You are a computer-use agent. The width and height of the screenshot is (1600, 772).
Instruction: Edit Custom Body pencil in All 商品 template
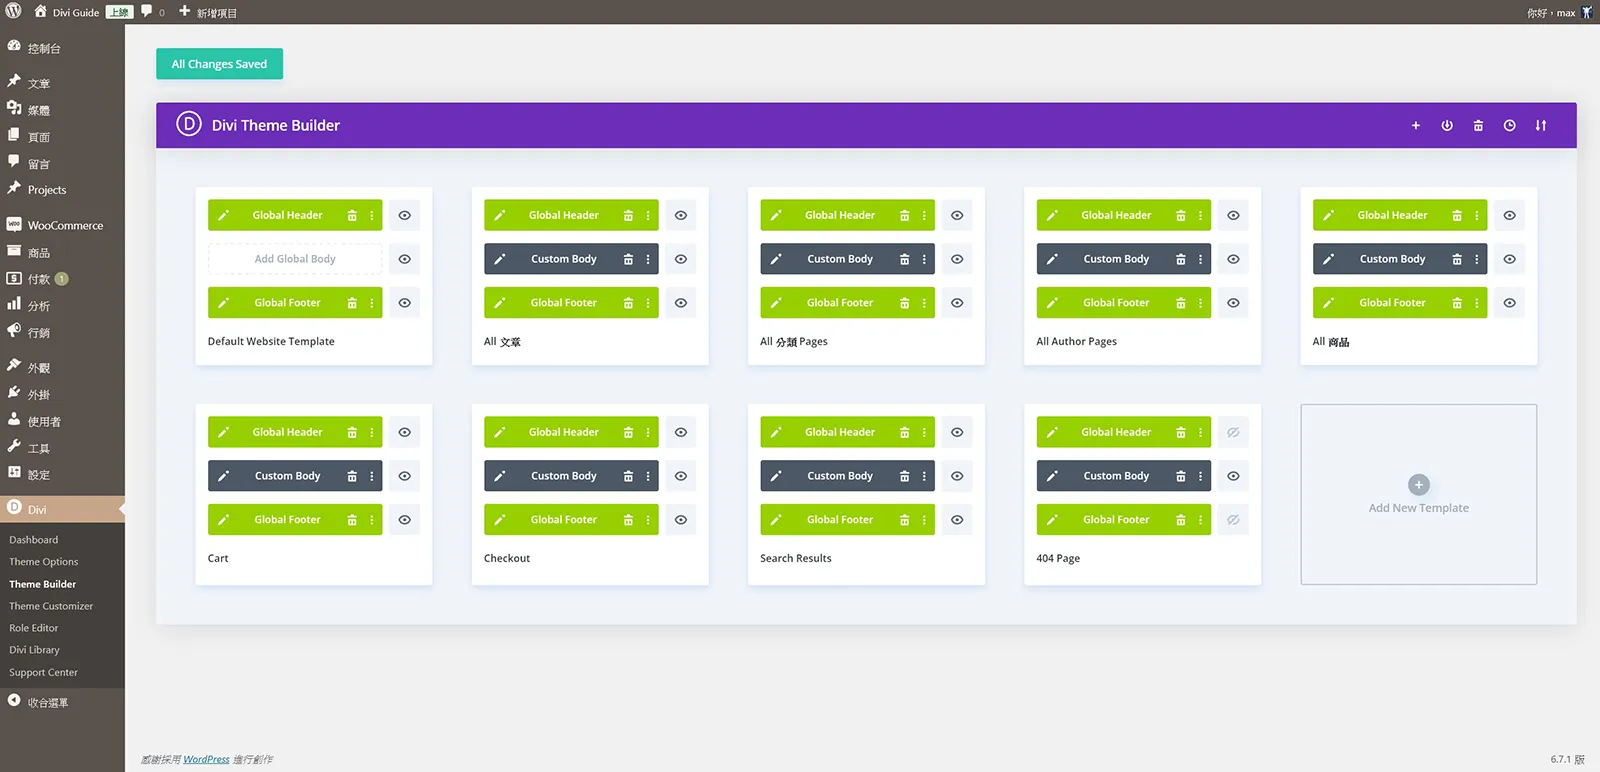click(1328, 259)
